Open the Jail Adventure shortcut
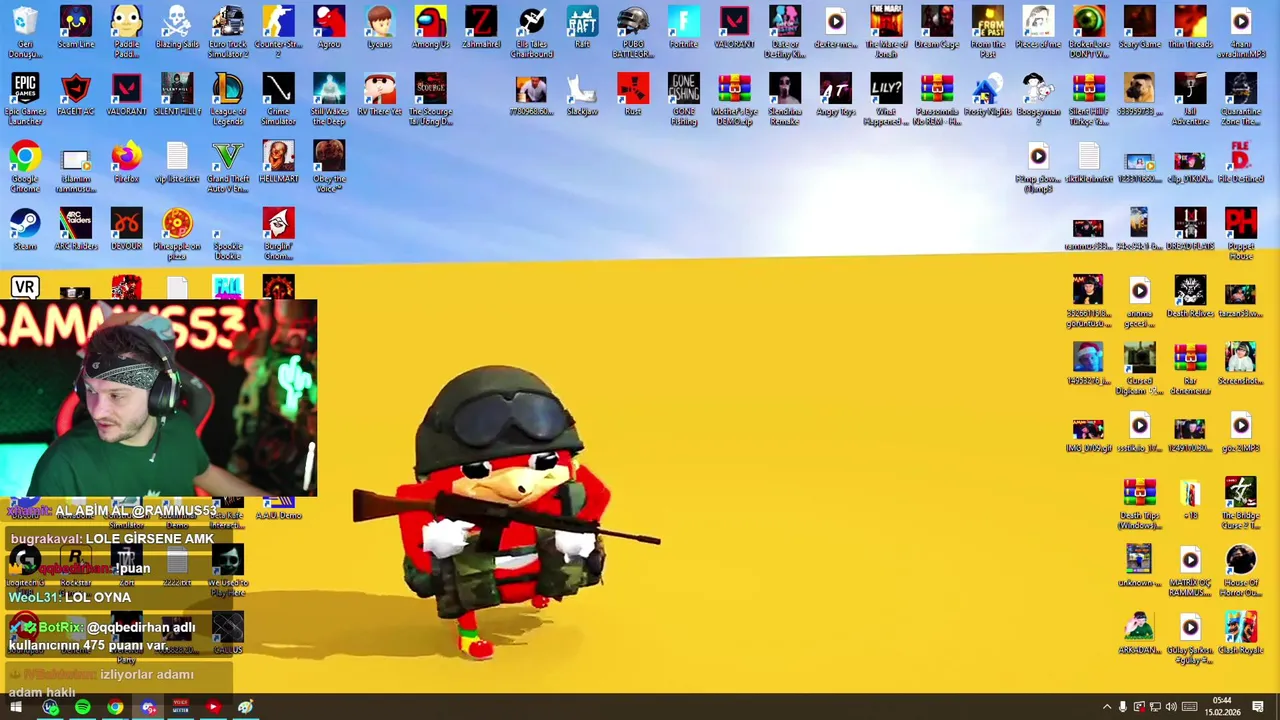Screen dimensions: 1280x720 click(1190, 98)
